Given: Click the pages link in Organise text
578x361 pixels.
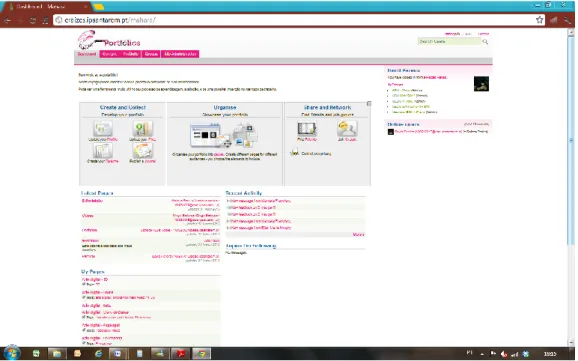Looking at the screenshot, I should (x=219, y=155).
